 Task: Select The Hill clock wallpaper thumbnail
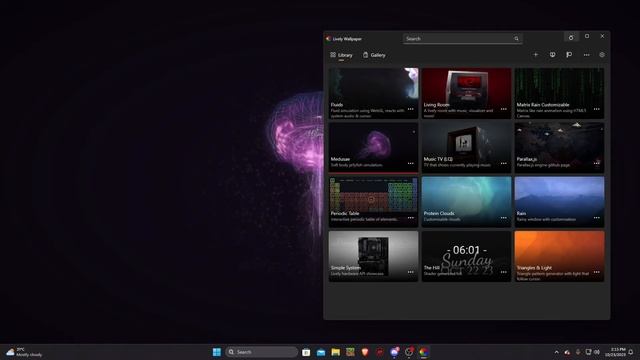coord(467,256)
